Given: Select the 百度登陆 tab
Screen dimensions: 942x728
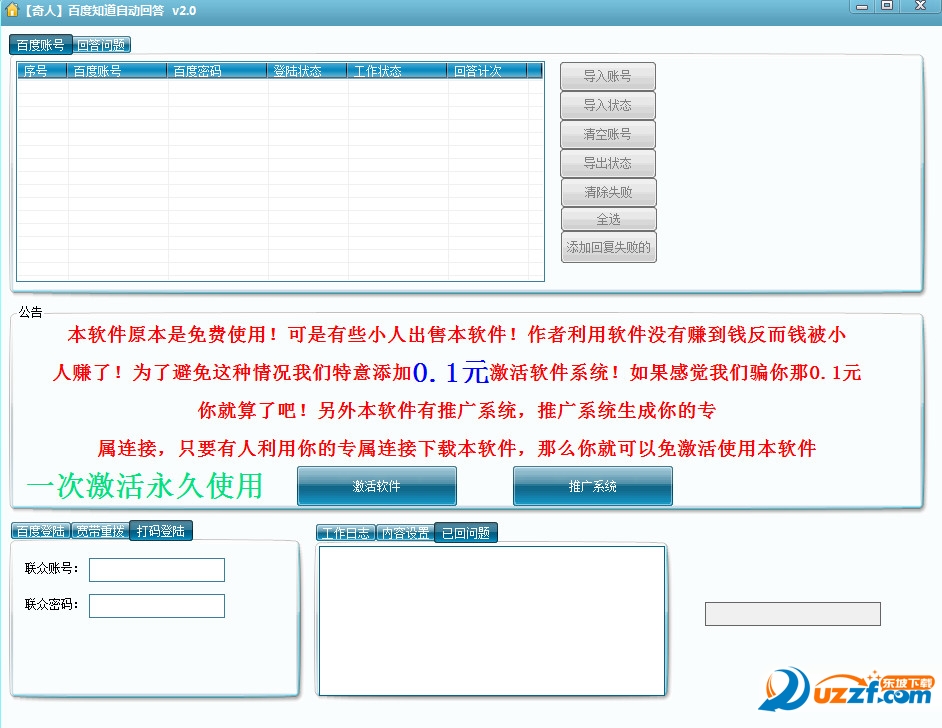Looking at the screenshot, I should coord(41,532).
